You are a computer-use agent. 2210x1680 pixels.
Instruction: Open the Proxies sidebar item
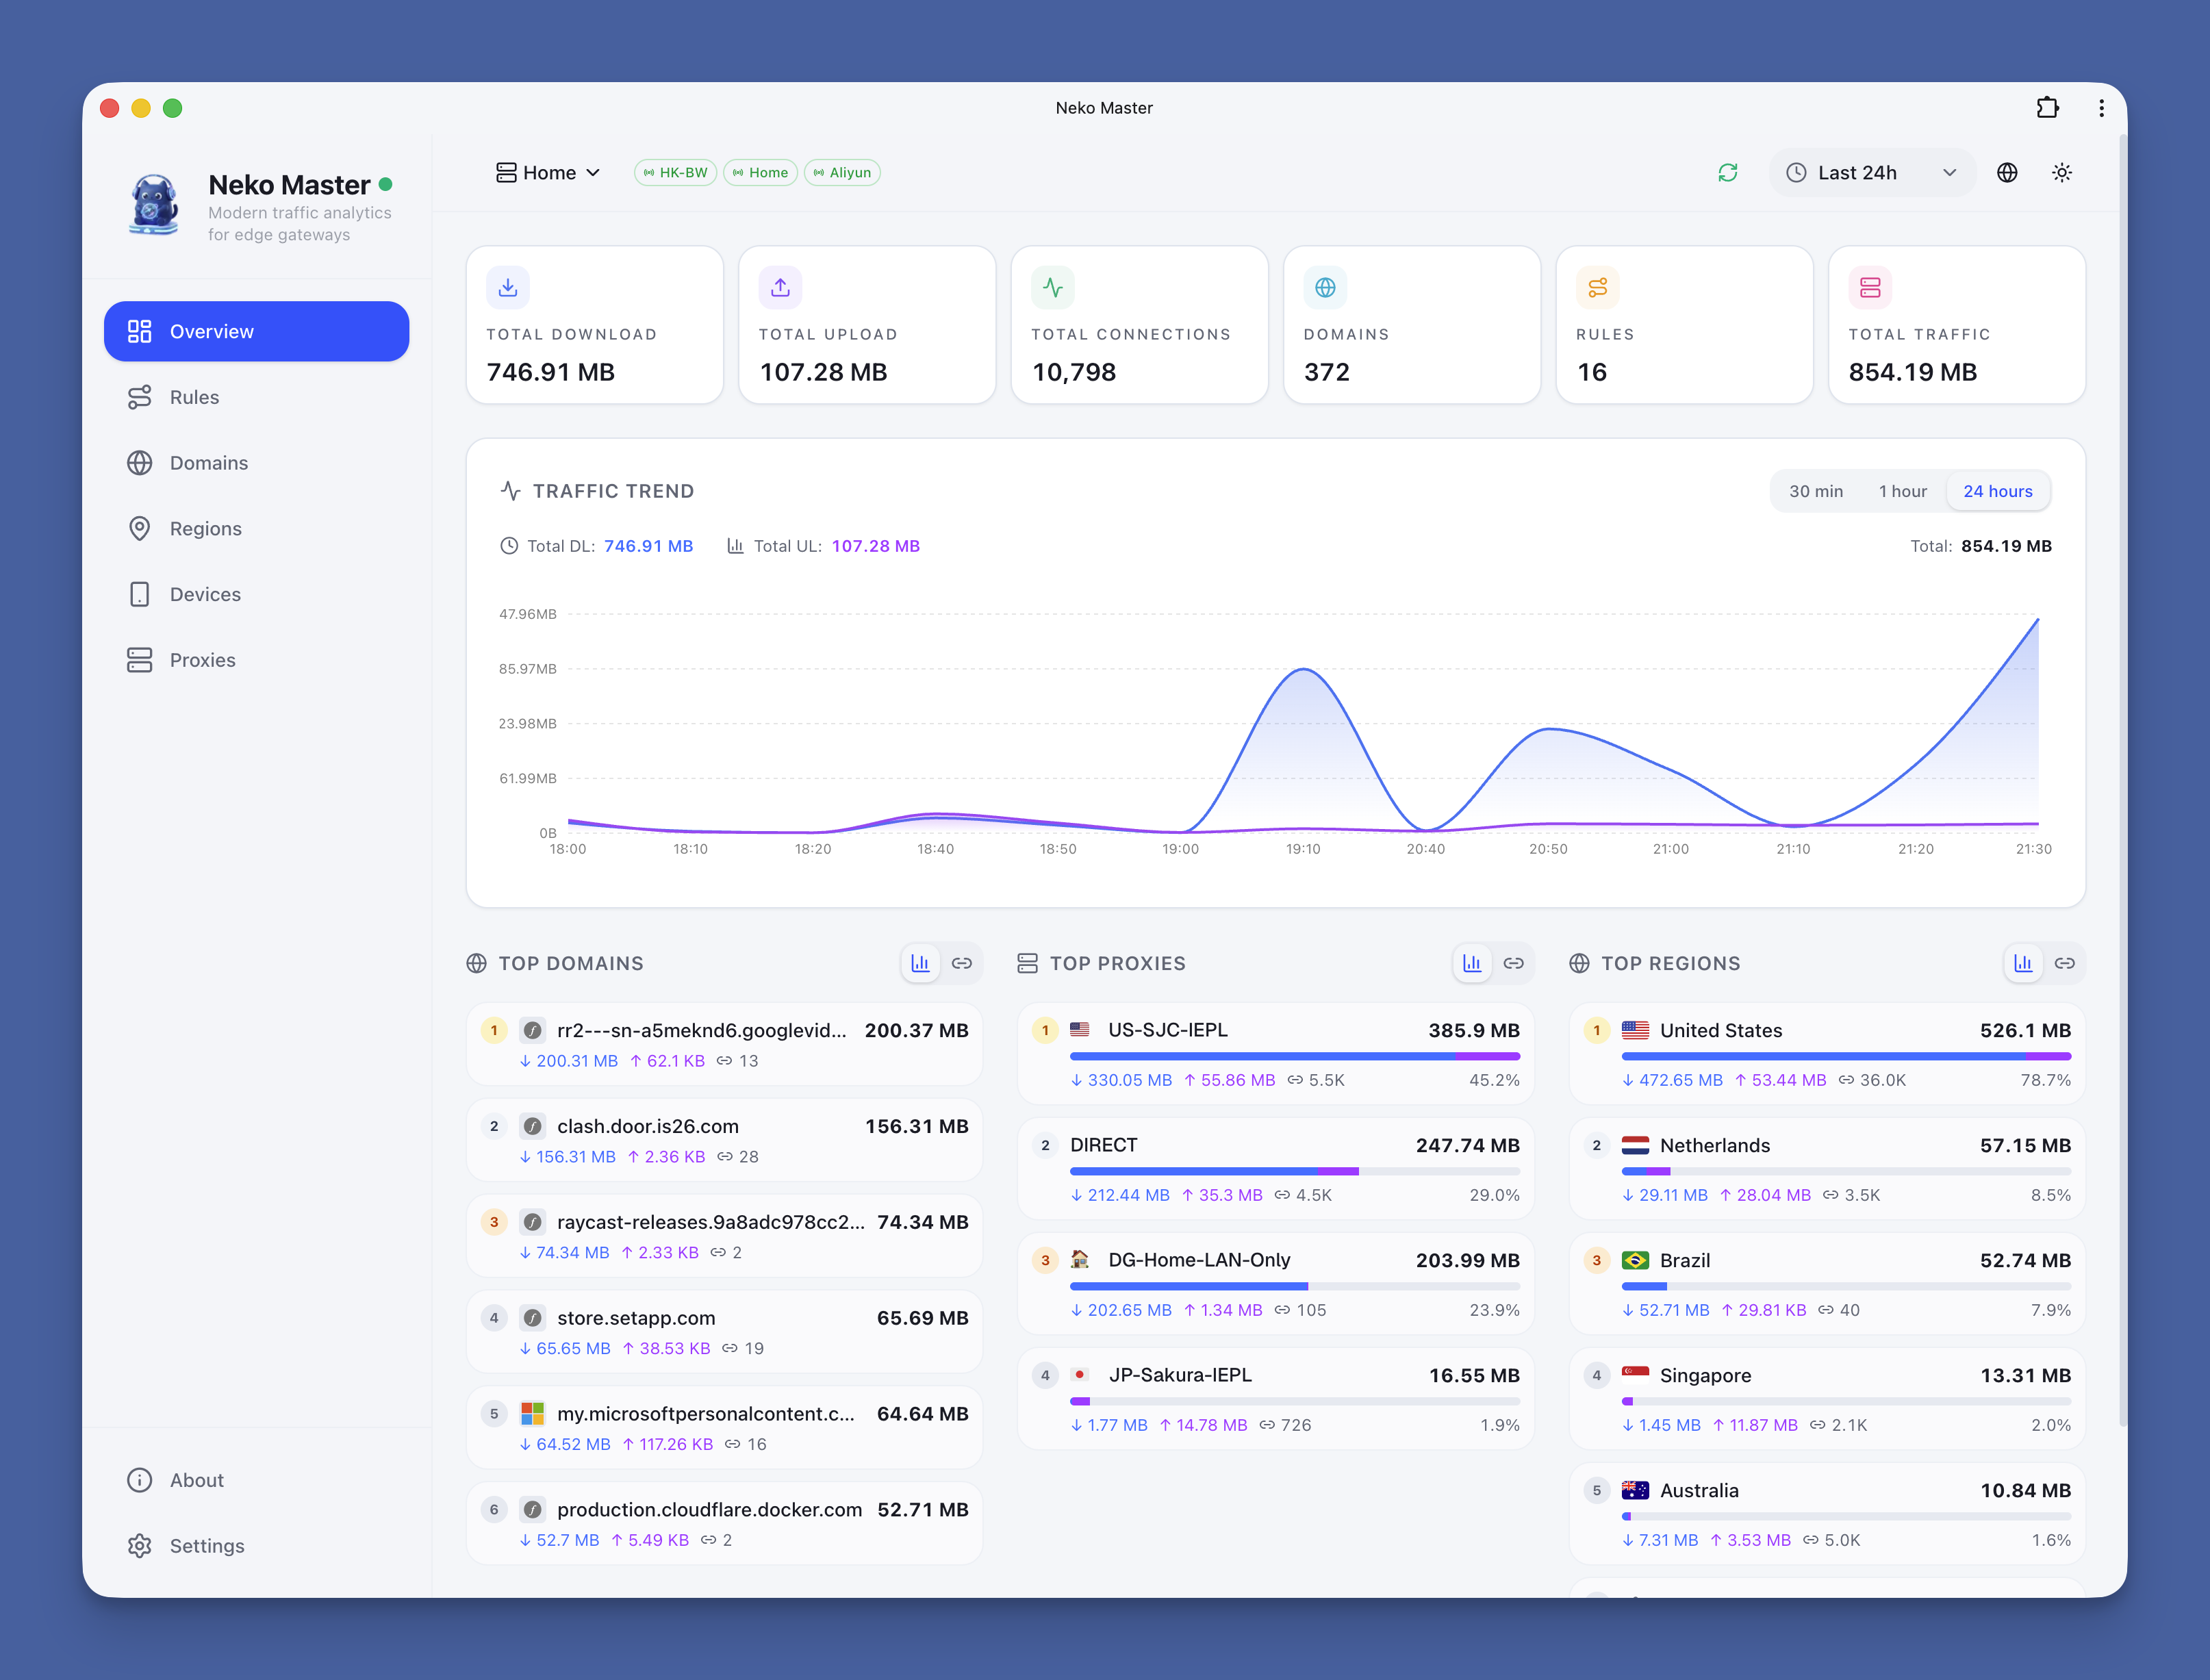tap(202, 660)
